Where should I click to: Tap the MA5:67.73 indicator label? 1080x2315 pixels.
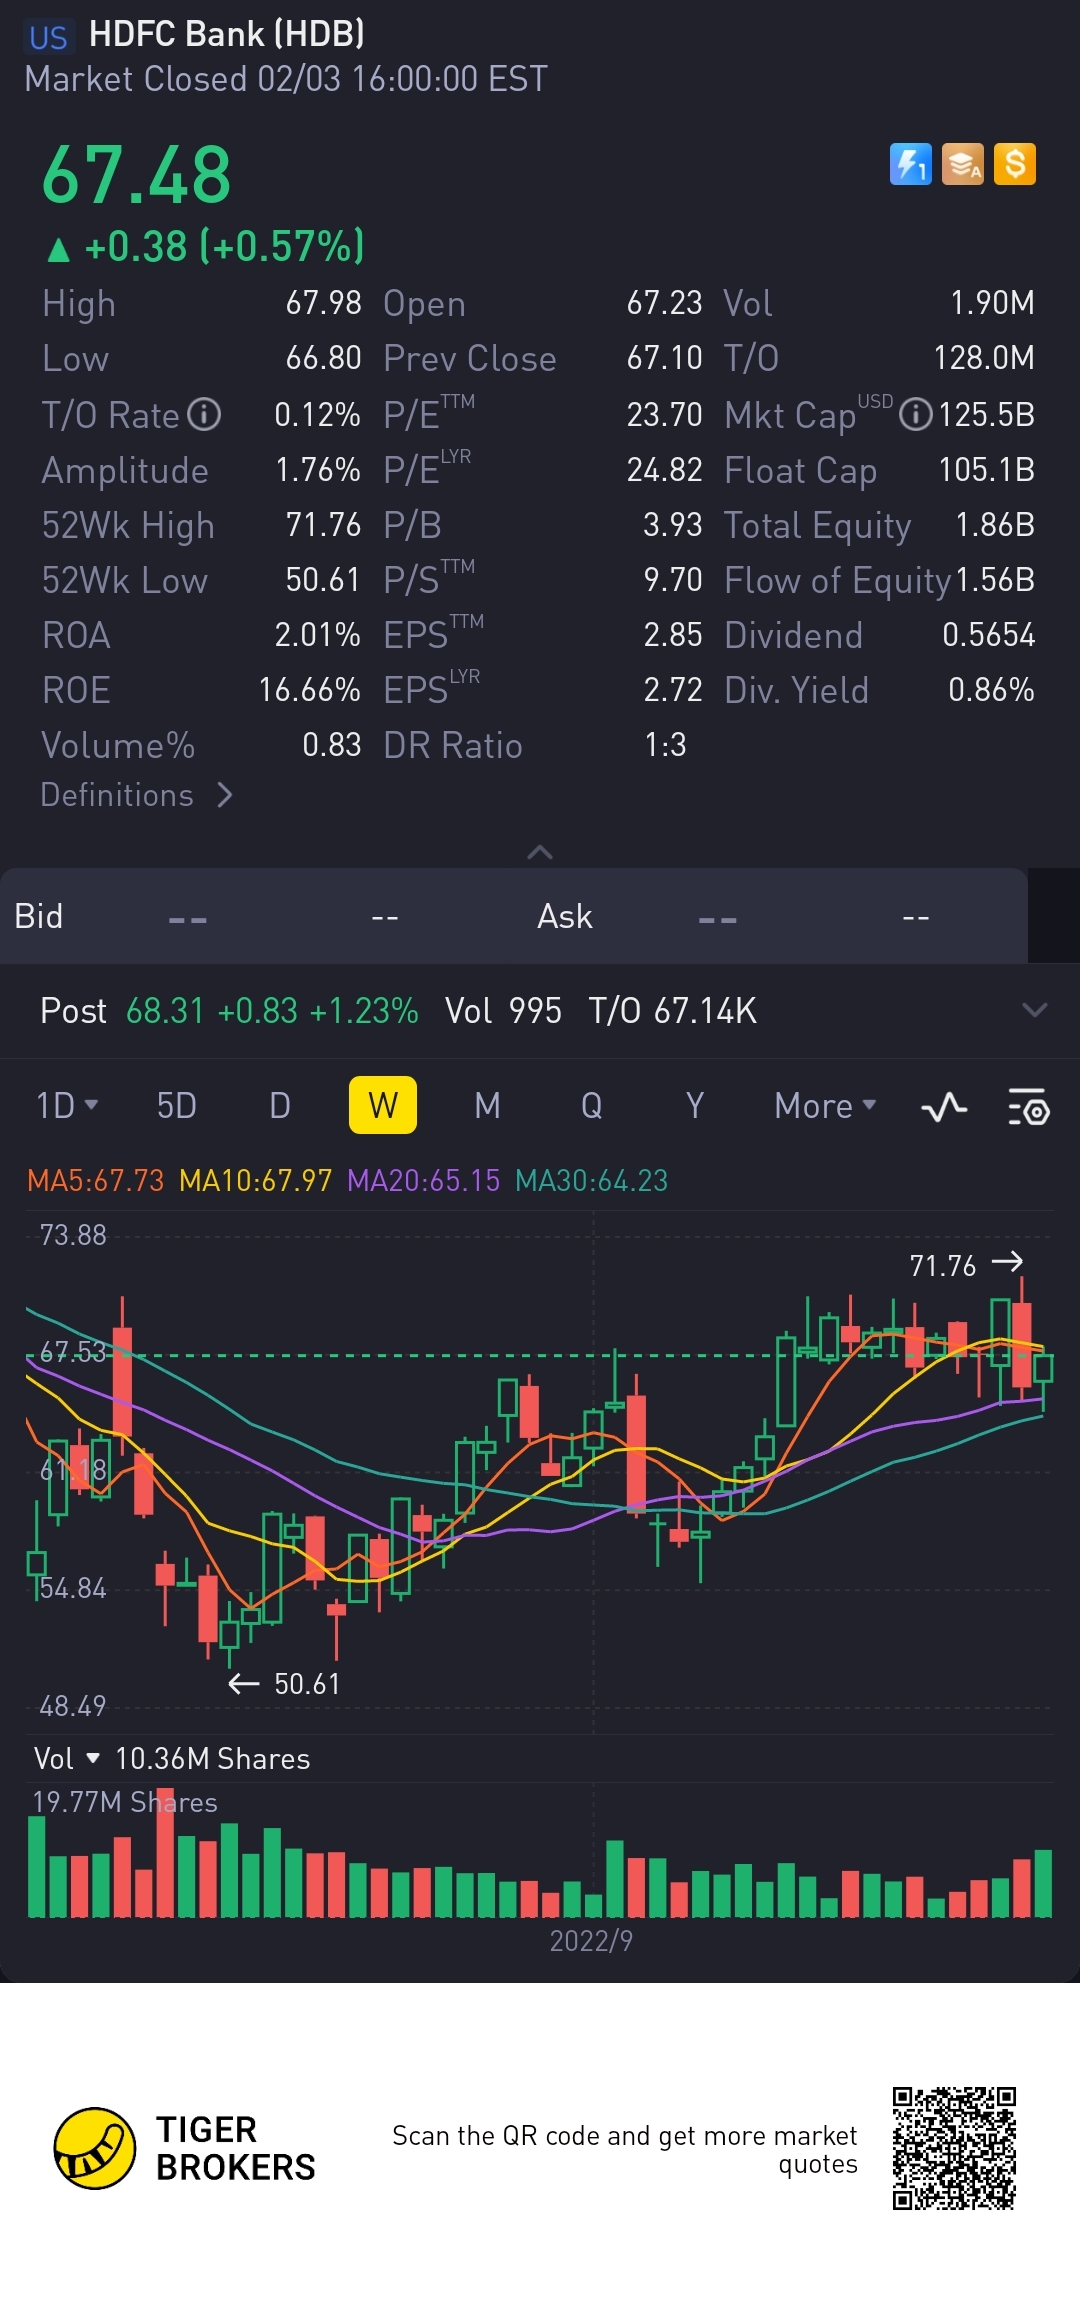95,1181
